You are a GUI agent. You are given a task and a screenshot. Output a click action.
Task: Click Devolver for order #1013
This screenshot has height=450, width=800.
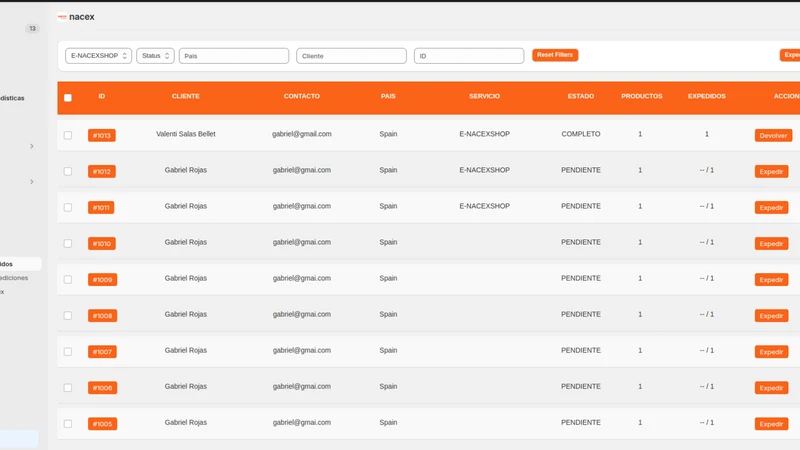(x=773, y=135)
